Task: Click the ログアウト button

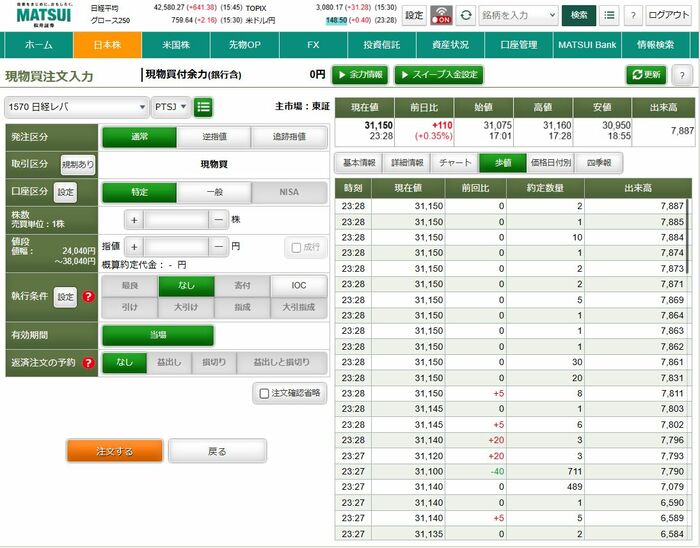Action: [668, 15]
